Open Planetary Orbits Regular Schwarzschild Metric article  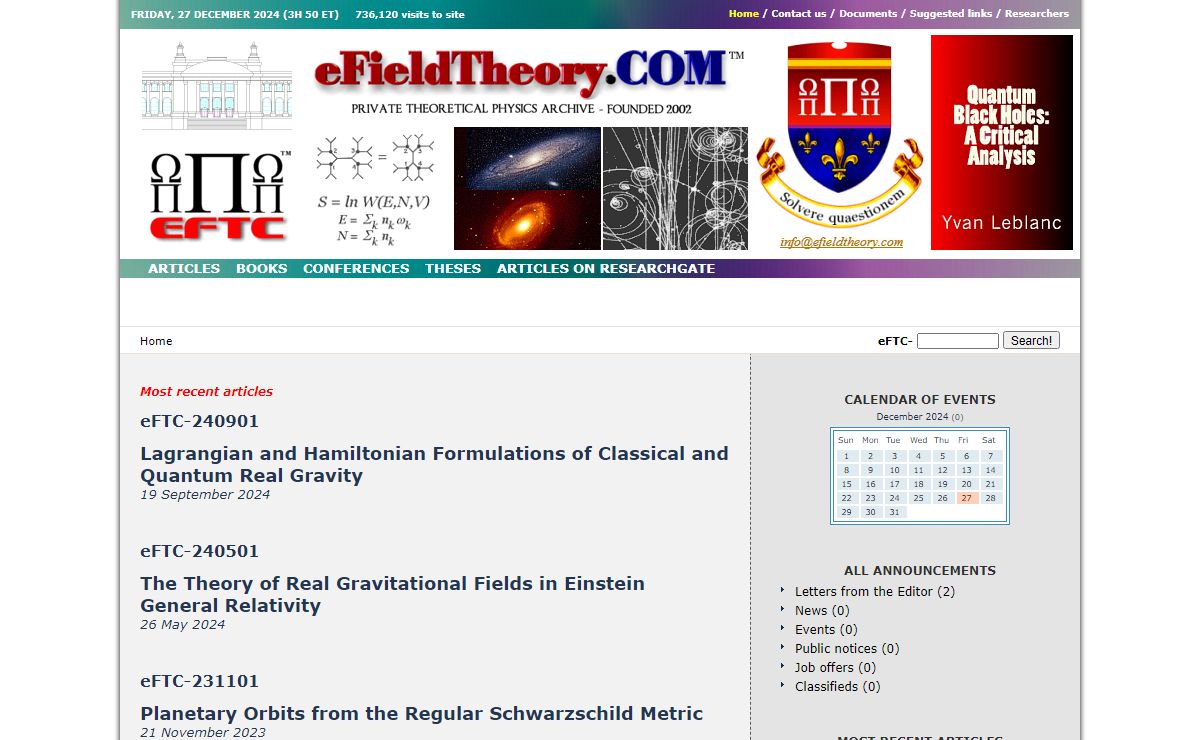click(421, 714)
